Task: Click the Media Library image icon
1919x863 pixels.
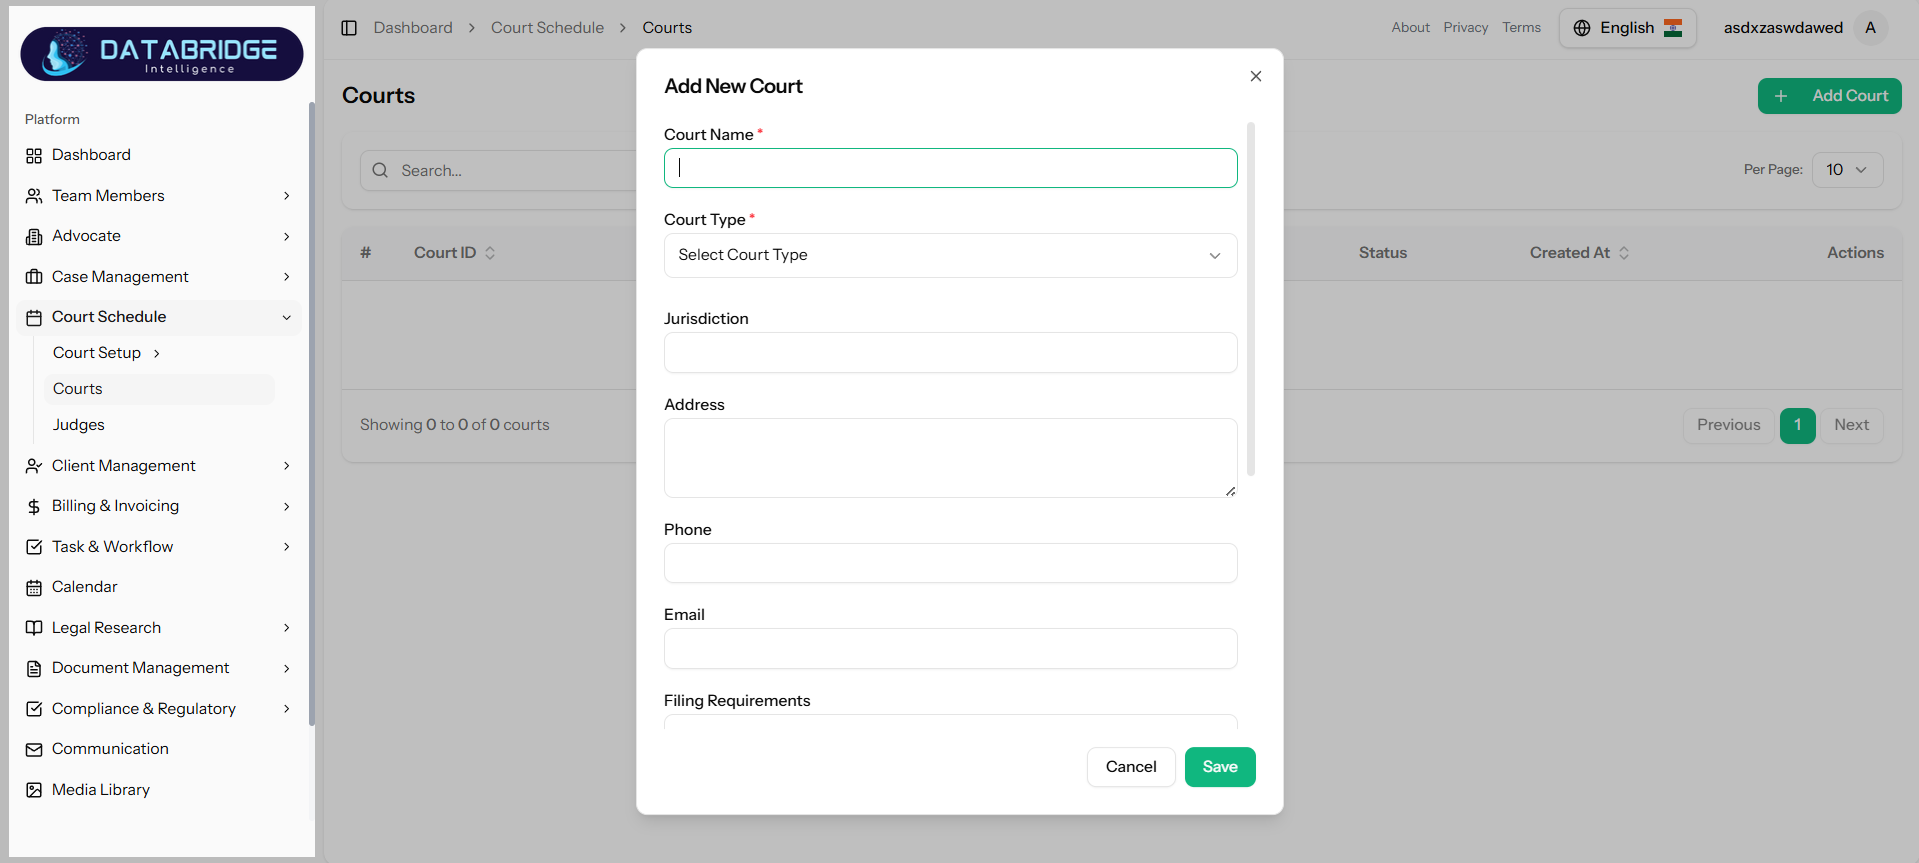Action: point(34,790)
